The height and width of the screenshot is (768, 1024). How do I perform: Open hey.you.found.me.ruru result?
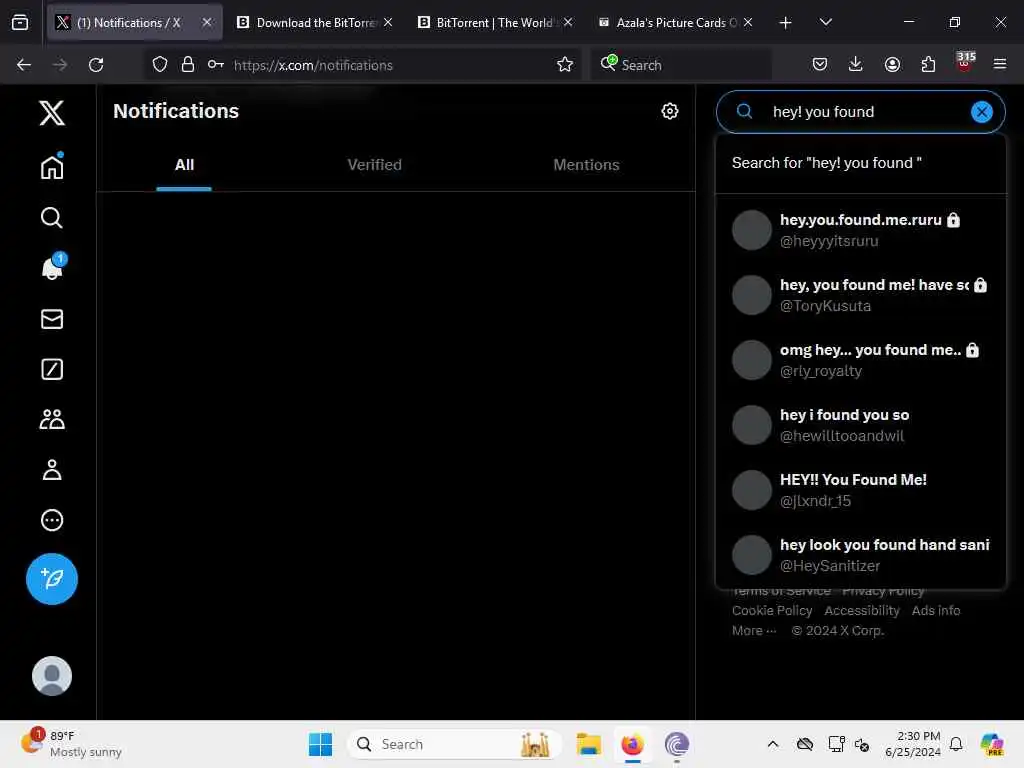click(x=860, y=230)
